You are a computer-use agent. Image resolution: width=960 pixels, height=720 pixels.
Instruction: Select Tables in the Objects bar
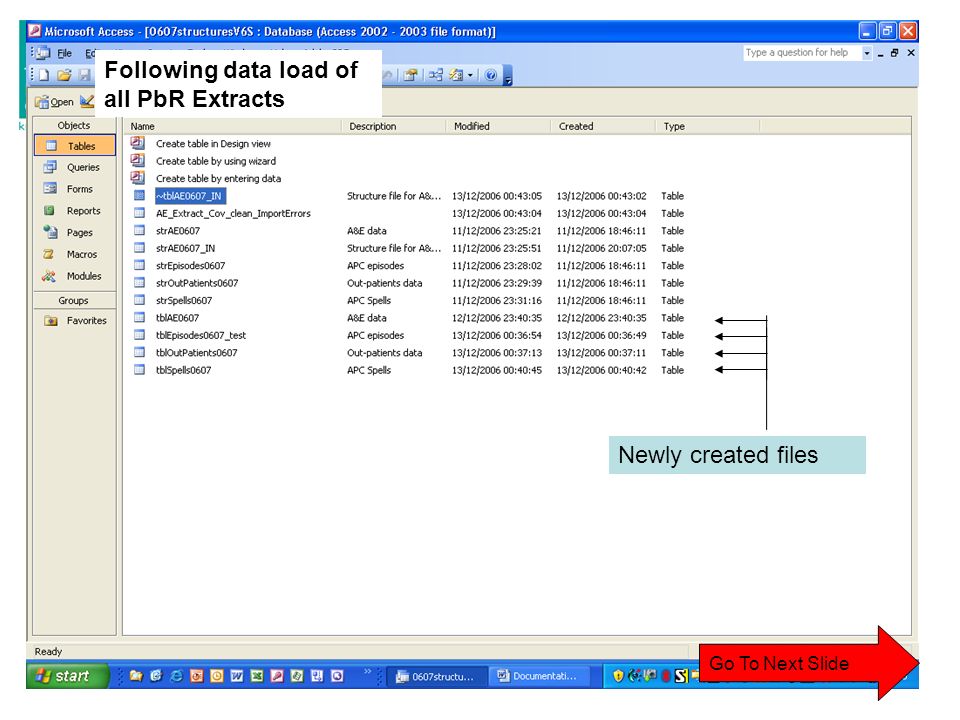[x=75, y=146]
